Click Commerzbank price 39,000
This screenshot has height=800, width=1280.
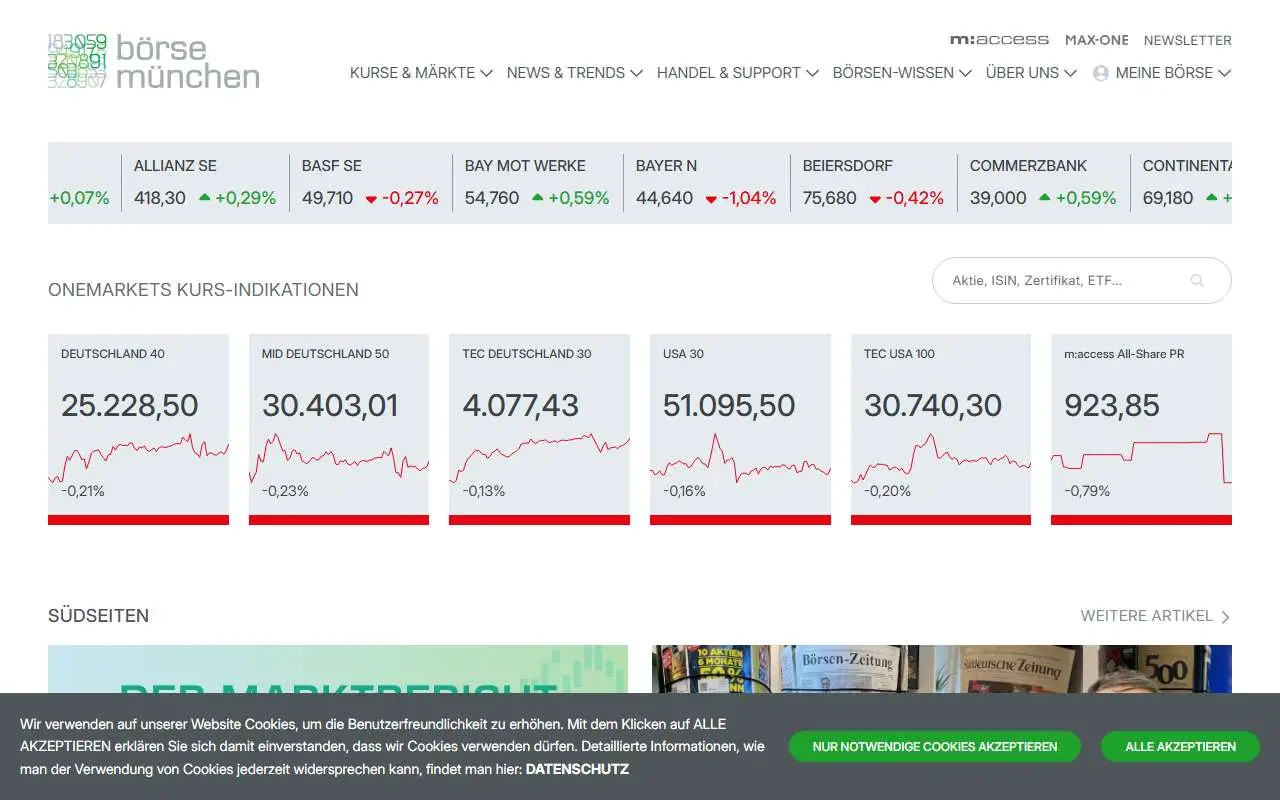tap(998, 198)
